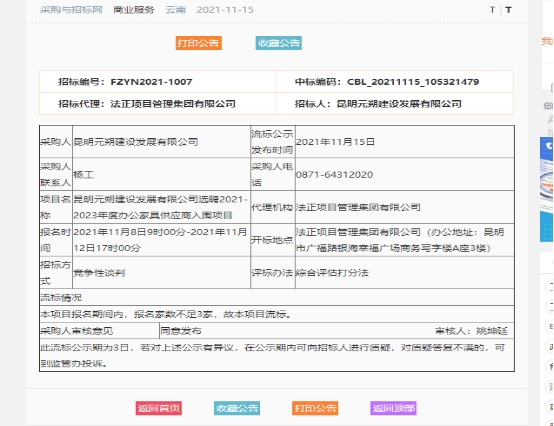Click the phone number 0871-64312020
This screenshot has width=554, height=426.
334,174
